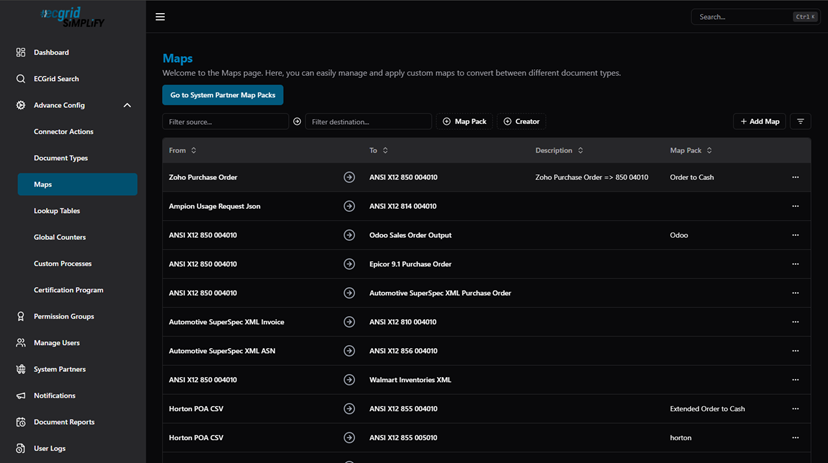Image resolution: width=828 pixels, height=463 pixels.
Task: Click arrow icon in SuperSpec XML ASN row
Action: point(349,351)
